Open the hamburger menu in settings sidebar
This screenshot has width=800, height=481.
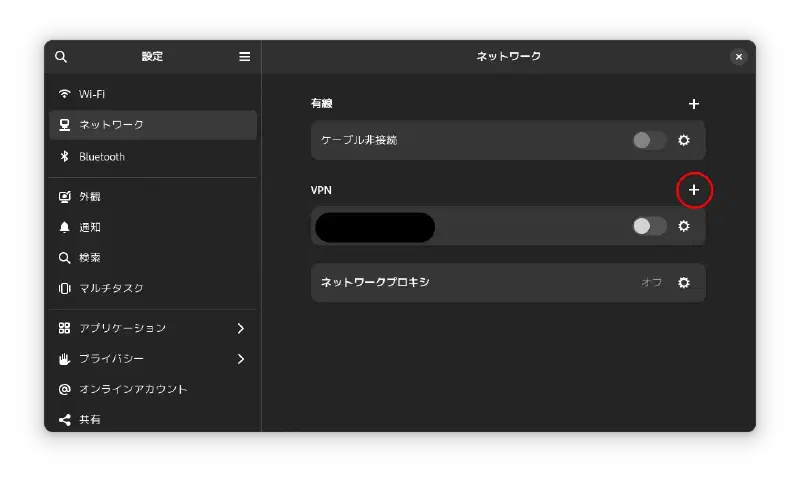point(244,57)
